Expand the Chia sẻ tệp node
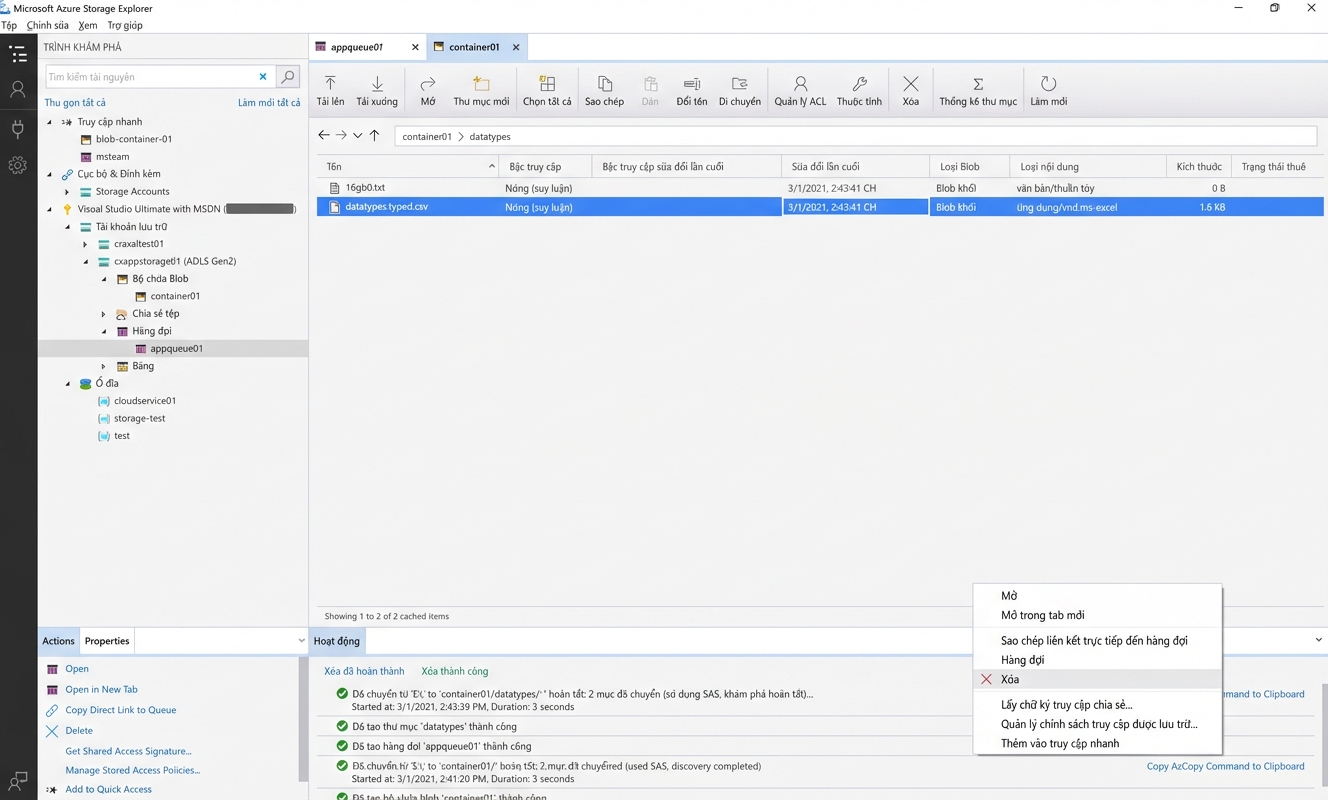This screenshot has width=1328, height=800. [103, 314]
